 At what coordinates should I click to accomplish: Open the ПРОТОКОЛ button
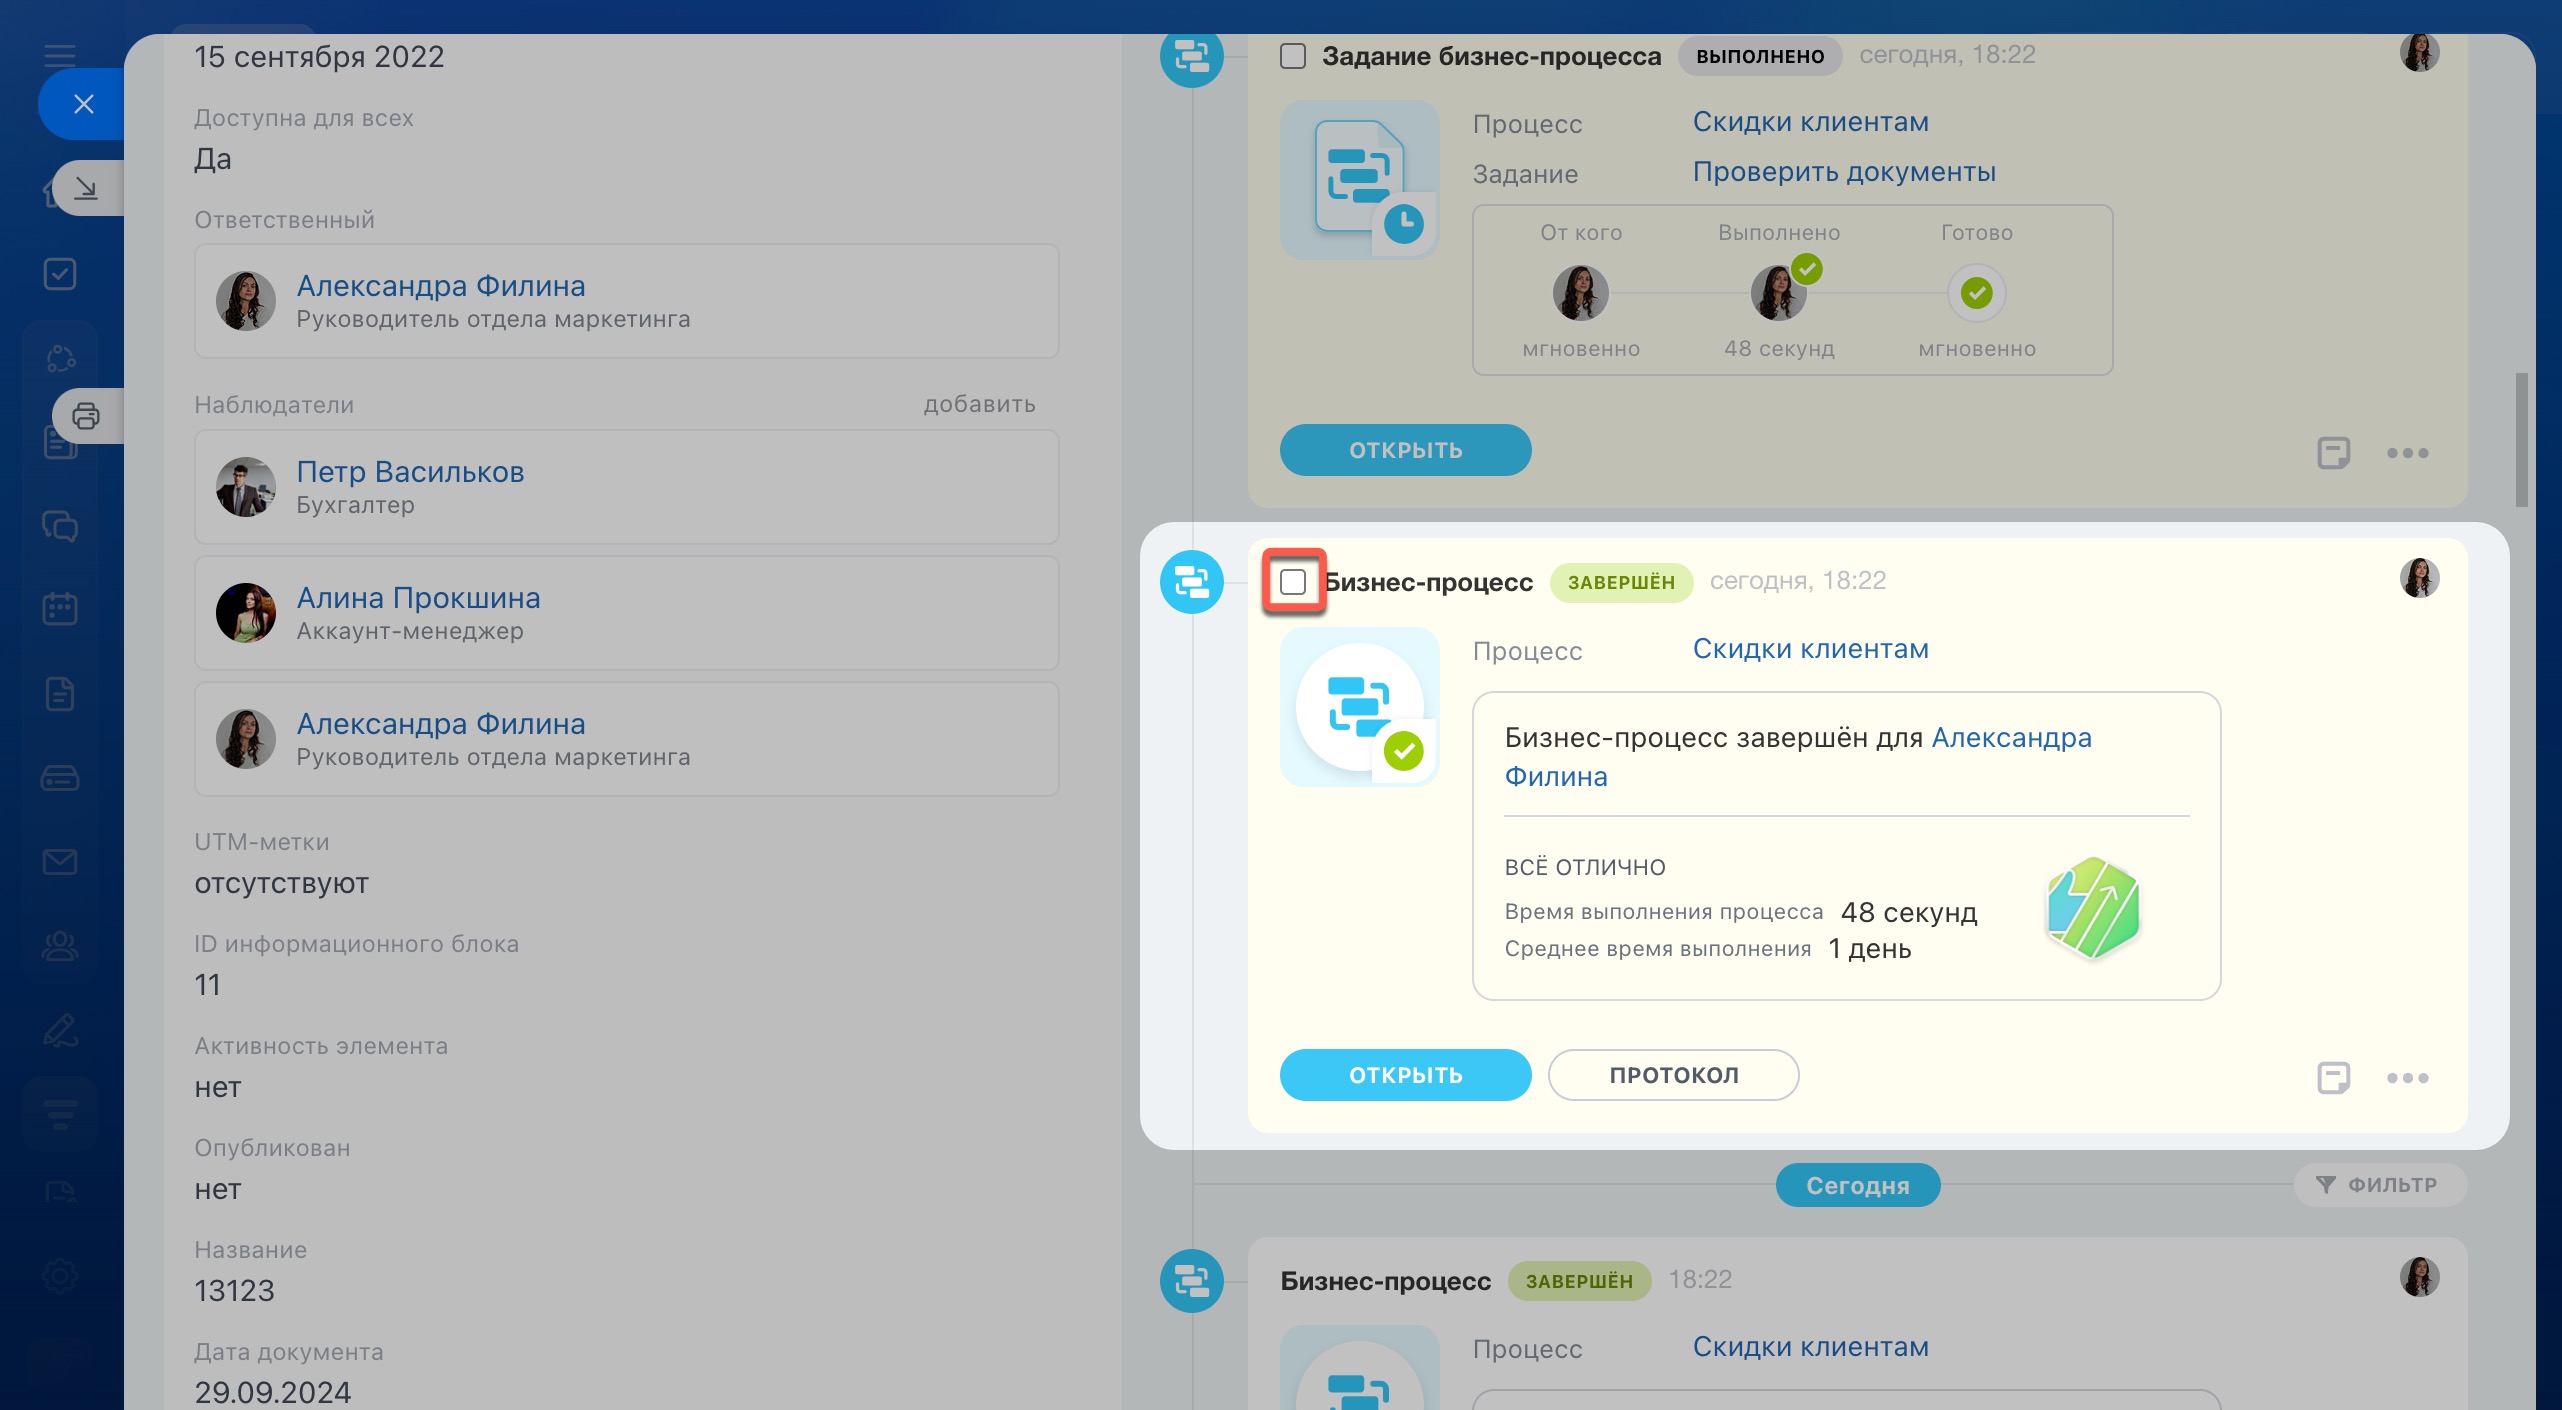click(1673, 1075)
